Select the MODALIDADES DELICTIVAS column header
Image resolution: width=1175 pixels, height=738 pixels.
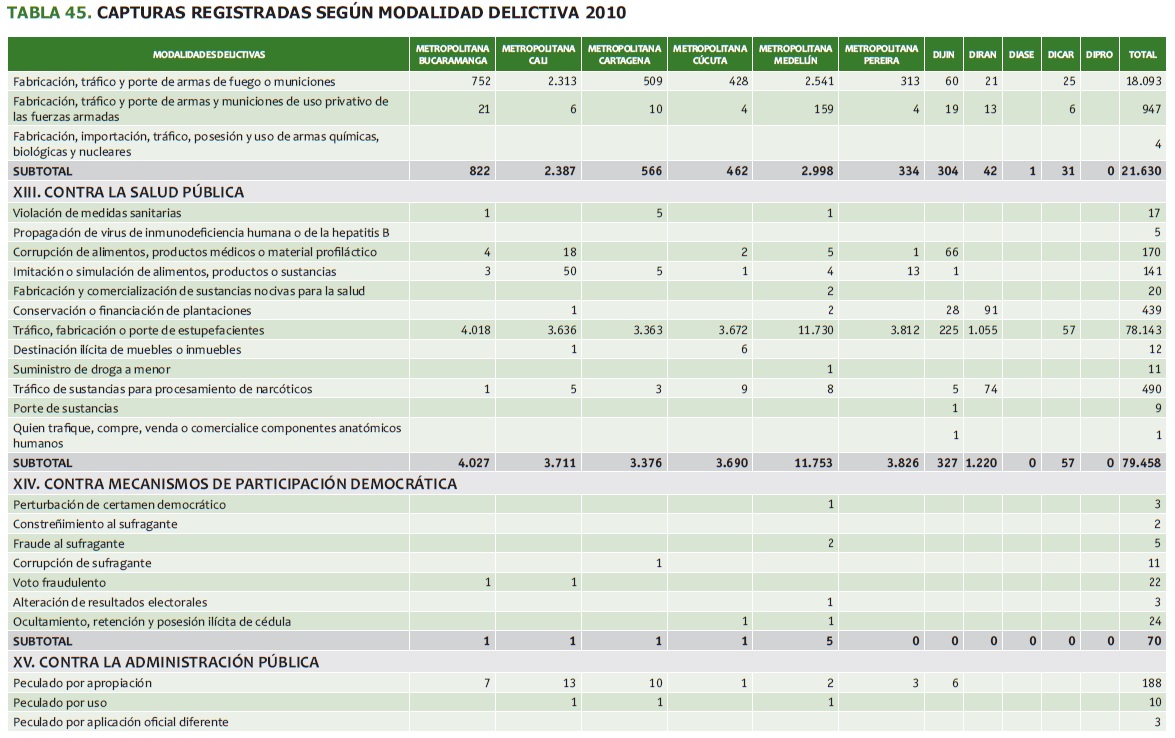coord(209,54)
